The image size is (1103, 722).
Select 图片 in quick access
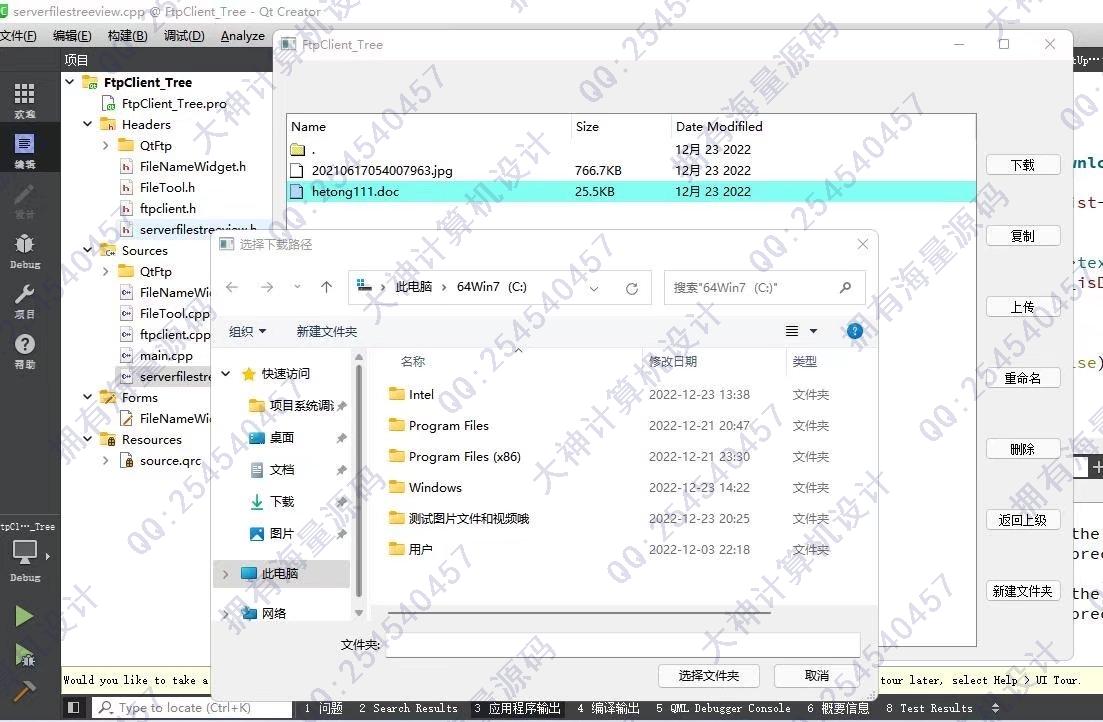(281, 533)
